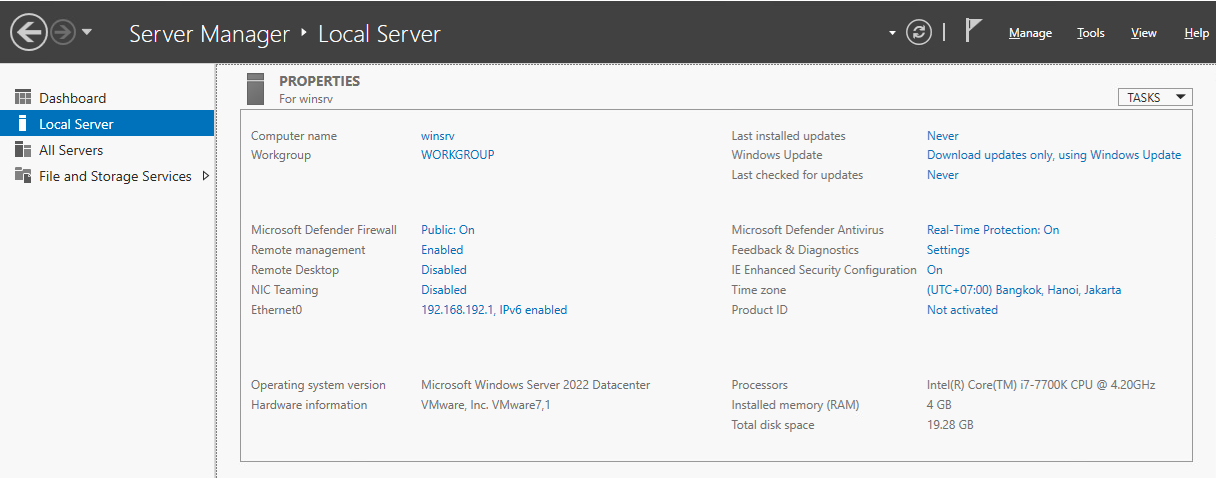Screen dimensions: 1216x478
Task: Click the Remote Desktop Disabled link
Action: 443,270
